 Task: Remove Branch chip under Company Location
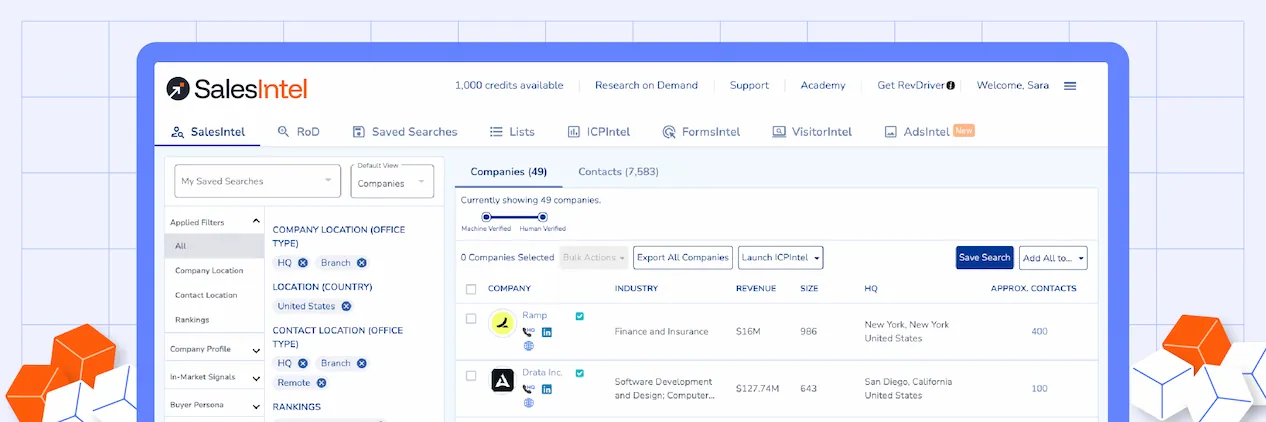[x=362, y=263]
